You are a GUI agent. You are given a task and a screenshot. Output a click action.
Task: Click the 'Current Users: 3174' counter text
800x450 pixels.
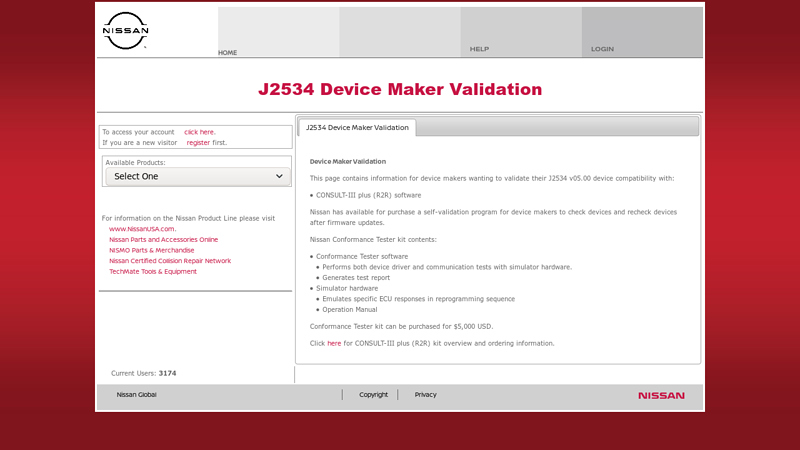pos(143,373)
